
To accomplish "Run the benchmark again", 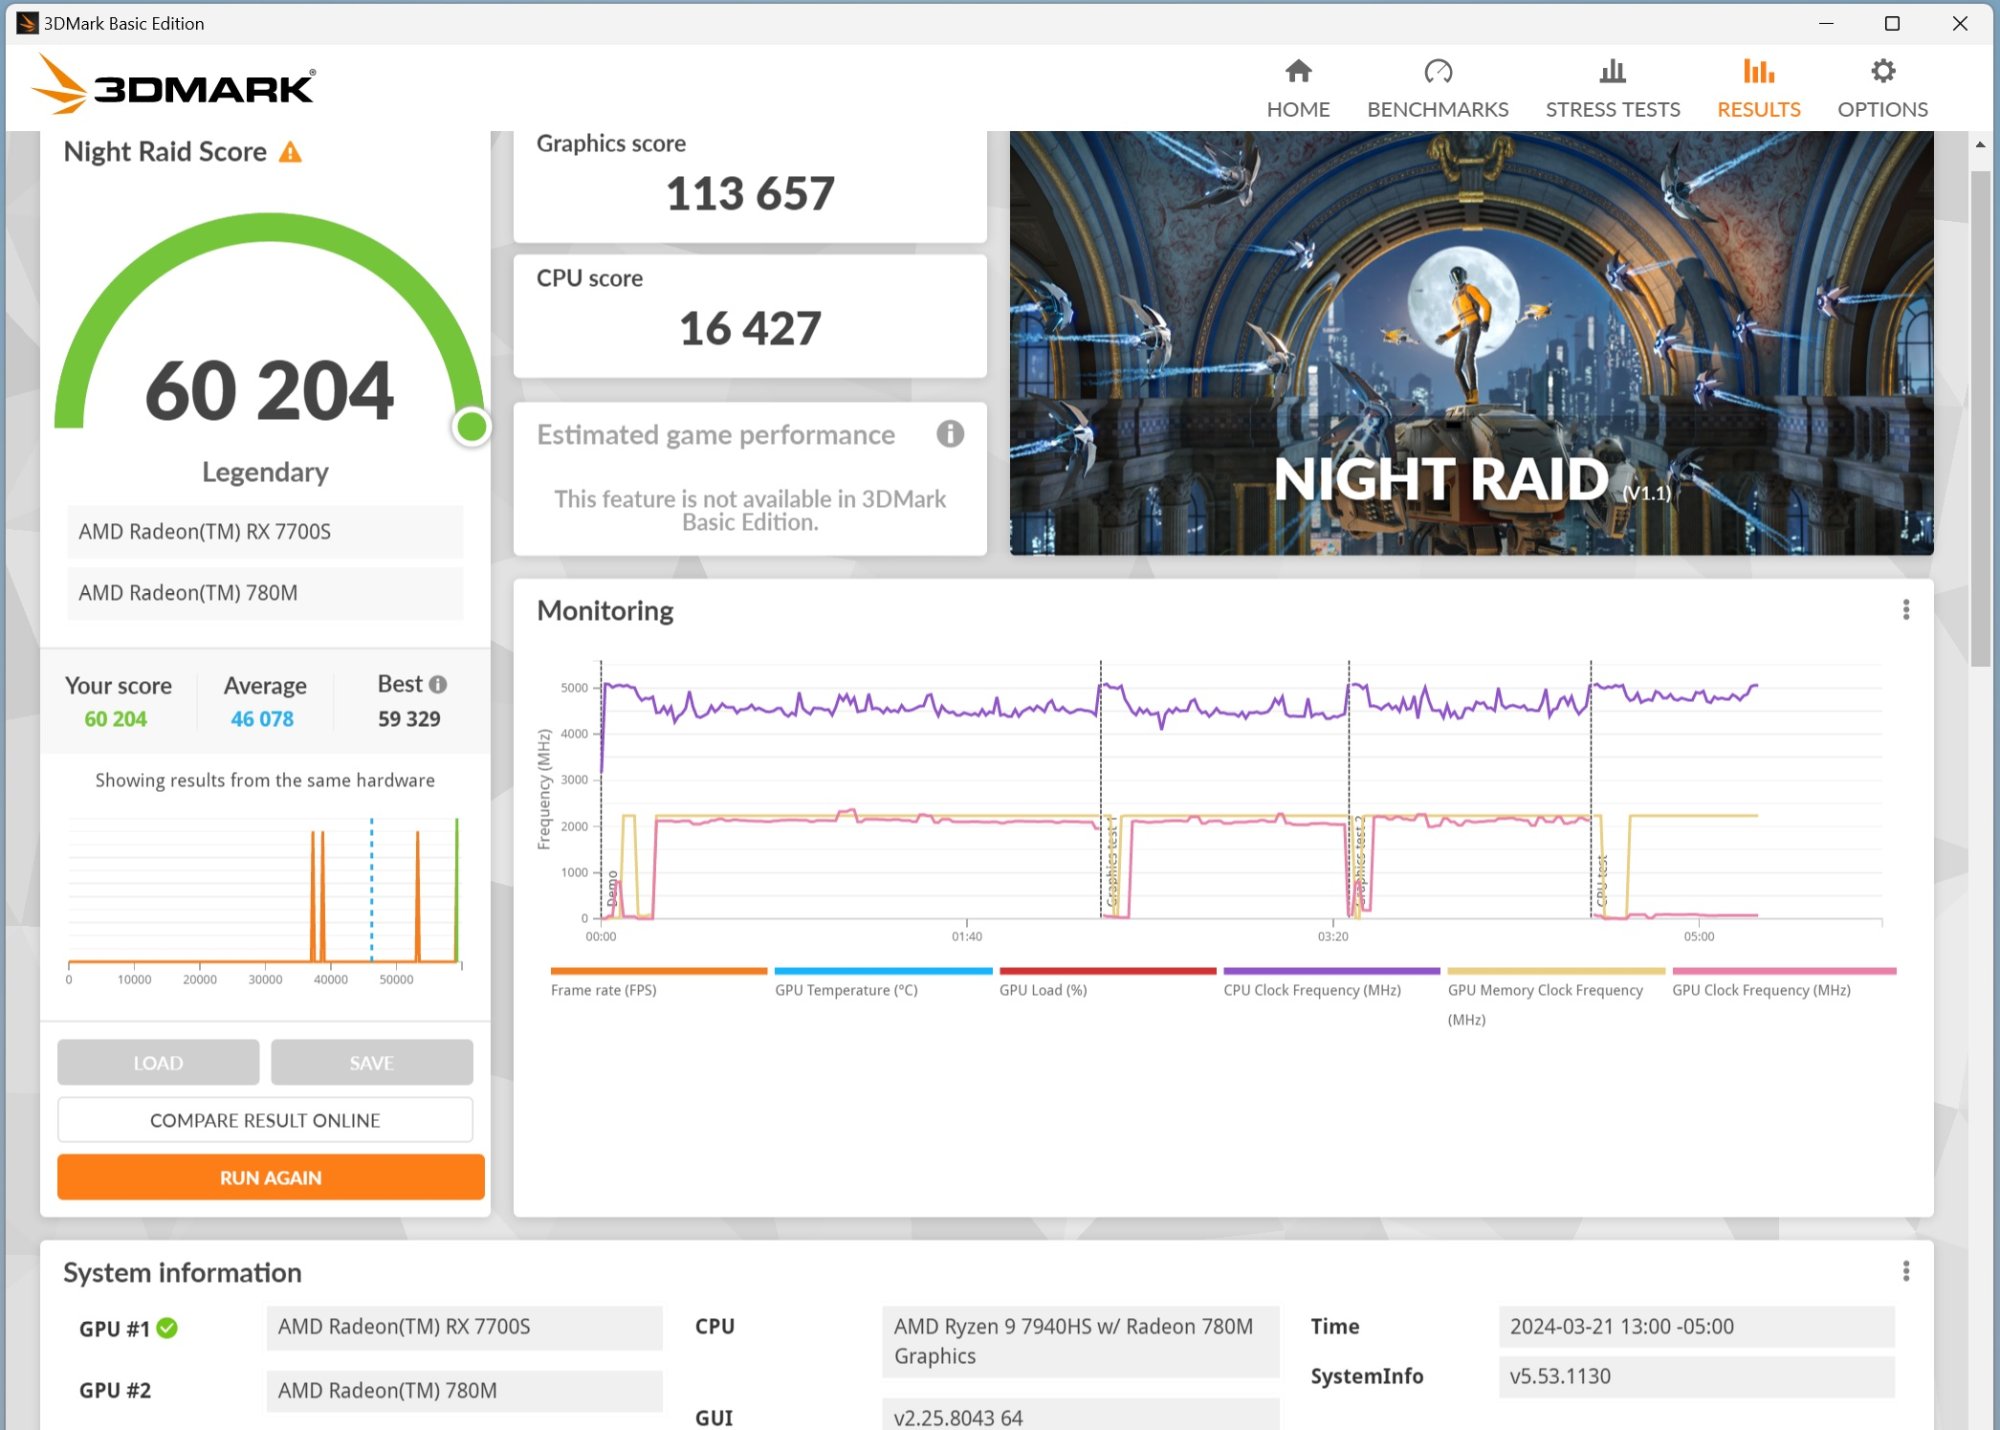I will (271, 1177).
